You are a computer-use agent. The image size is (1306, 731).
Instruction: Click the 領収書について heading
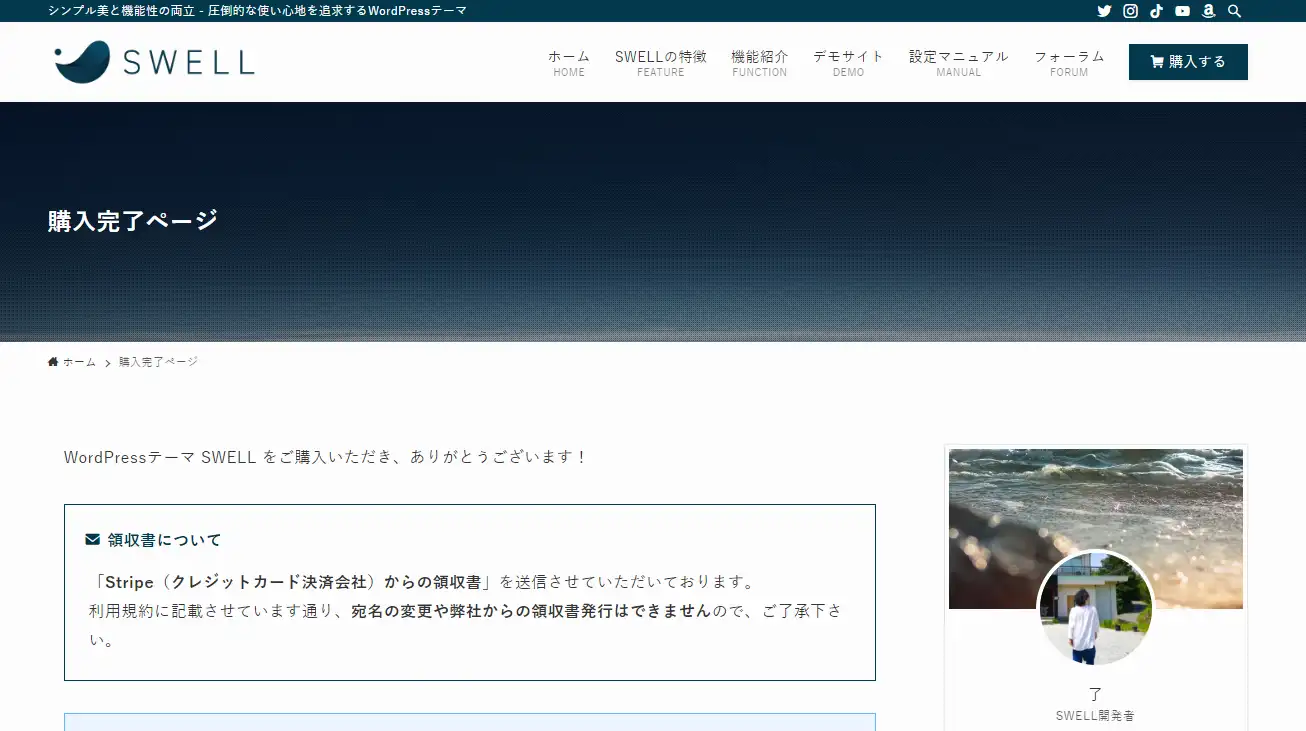[x=164, y=540]
